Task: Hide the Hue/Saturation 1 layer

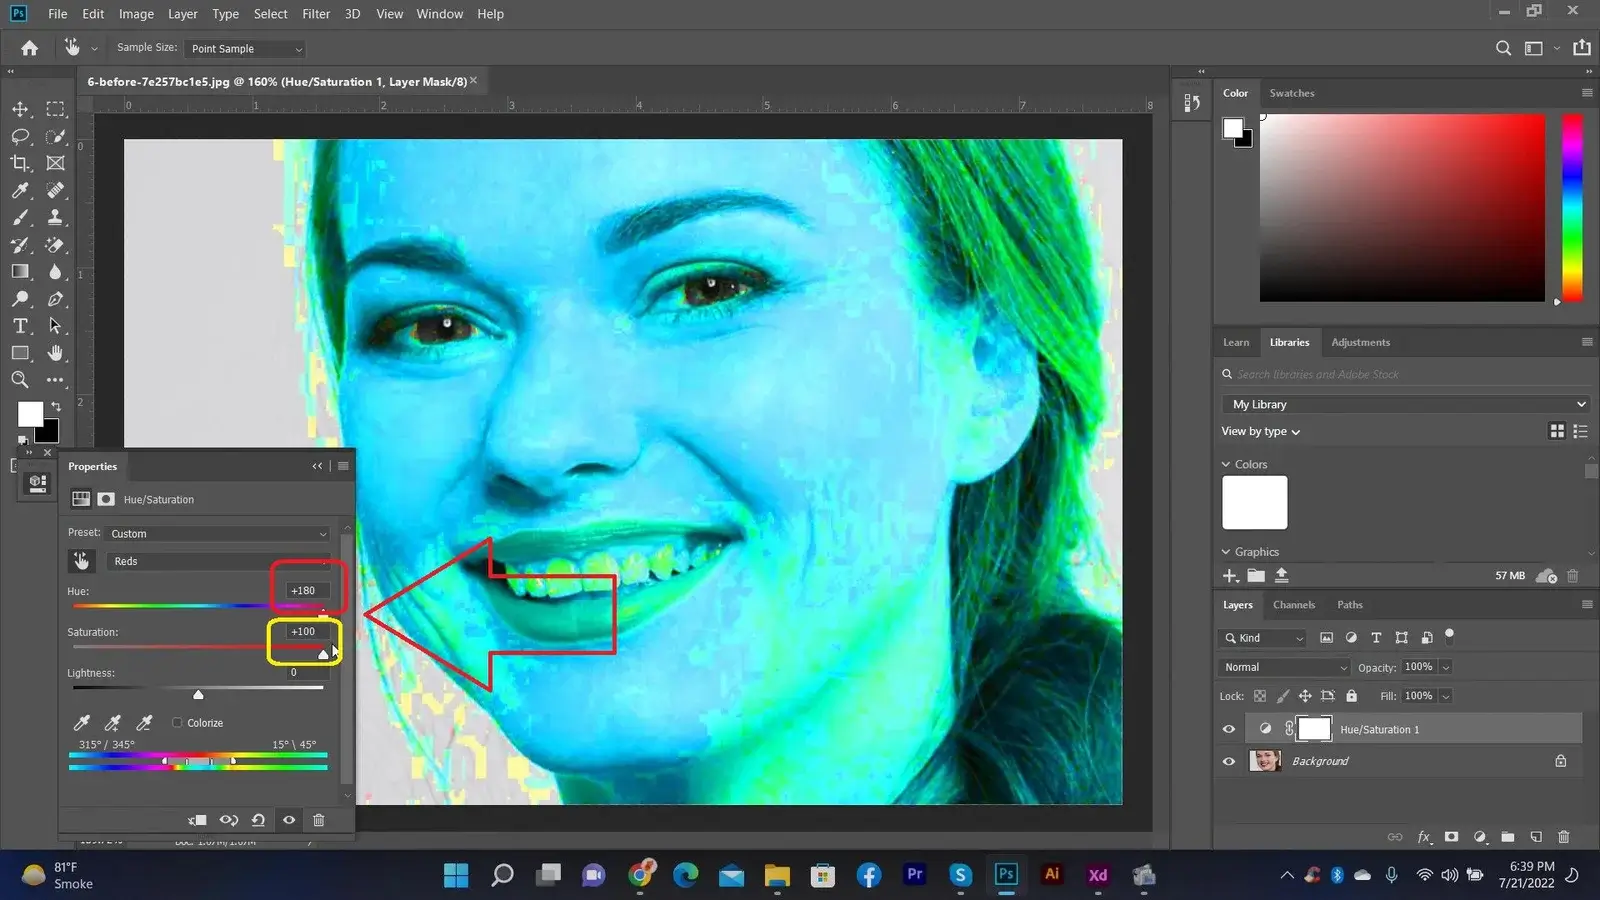Action: (x=1229, y=729)
